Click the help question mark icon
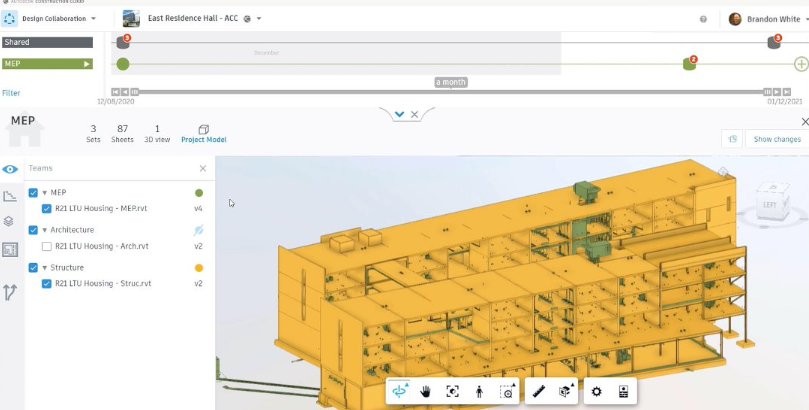809x410 pixels. [703, 19]
